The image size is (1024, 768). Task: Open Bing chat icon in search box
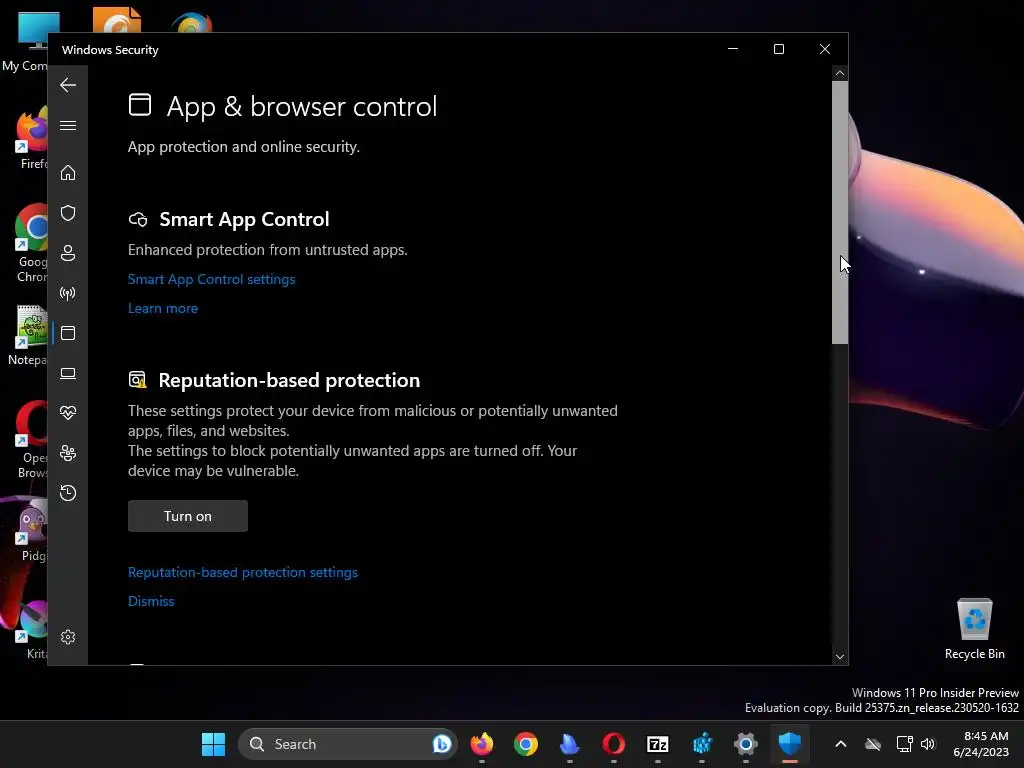[441, 744]
